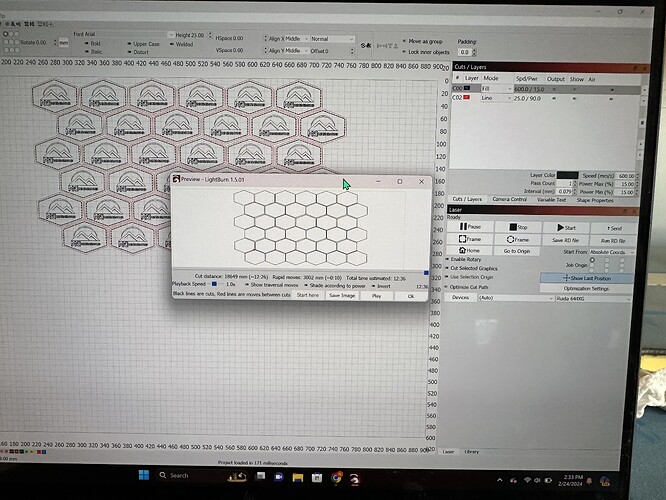Open Microsoft Store from the taskbar
Viewport: 666px width, 500px height.
pos(317,478)
